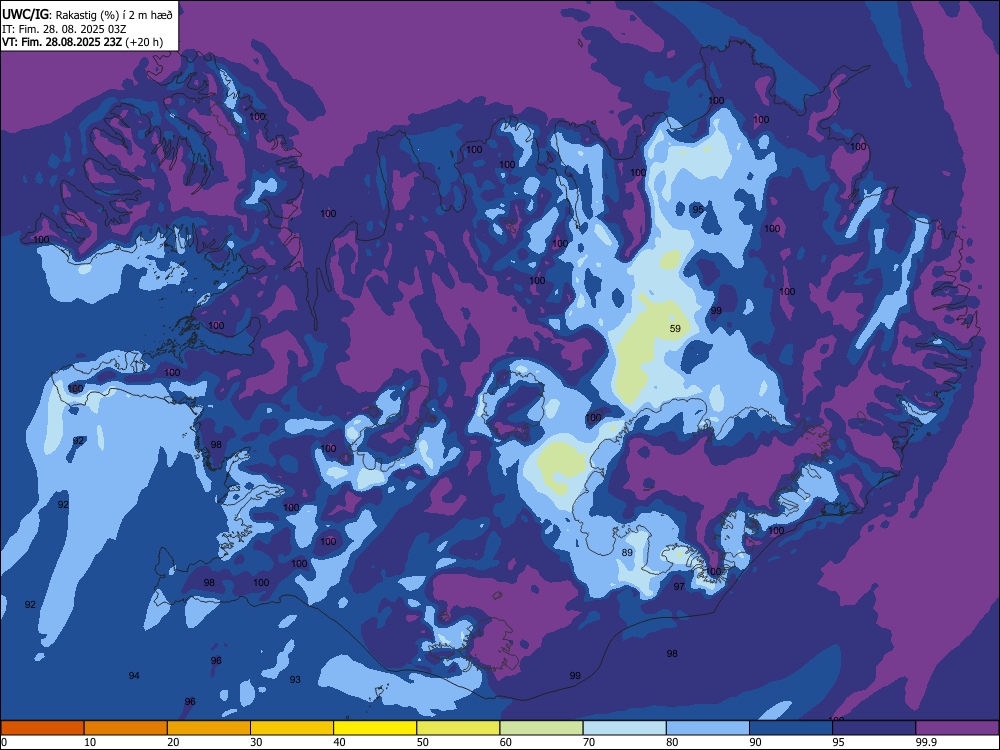The width and height of the screenshot is (1000, 750).
Task: Click the 90–95 dark blue legend swatch
Action: coord(791,728)
